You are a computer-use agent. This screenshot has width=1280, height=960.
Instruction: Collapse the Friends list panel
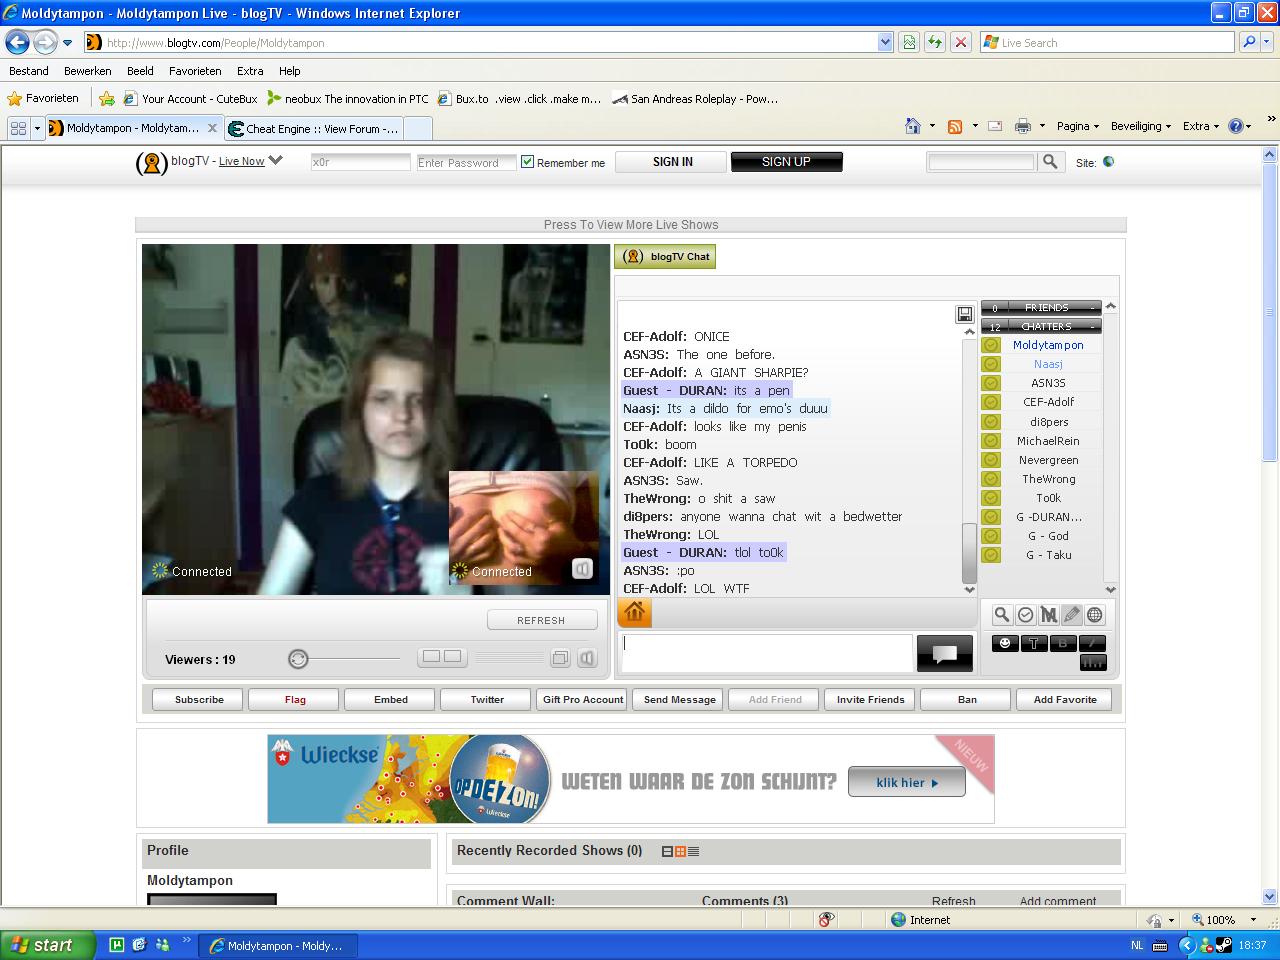(1092, 308)
